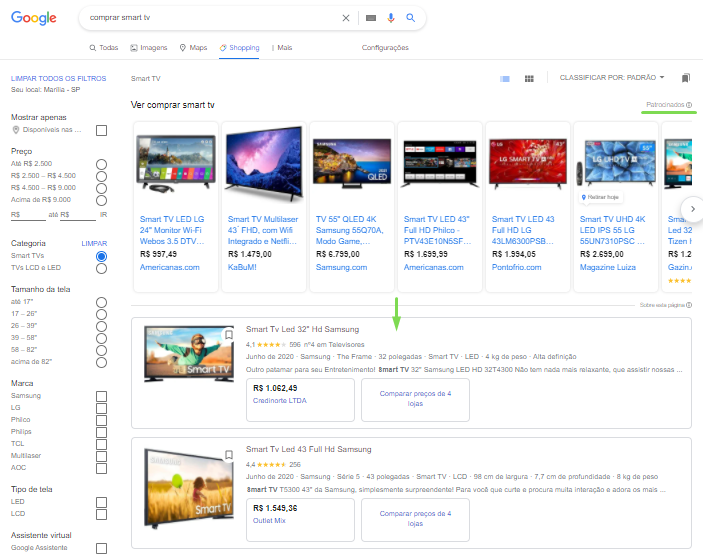Open the on-screen keyboard icon

tap(371, 18)
